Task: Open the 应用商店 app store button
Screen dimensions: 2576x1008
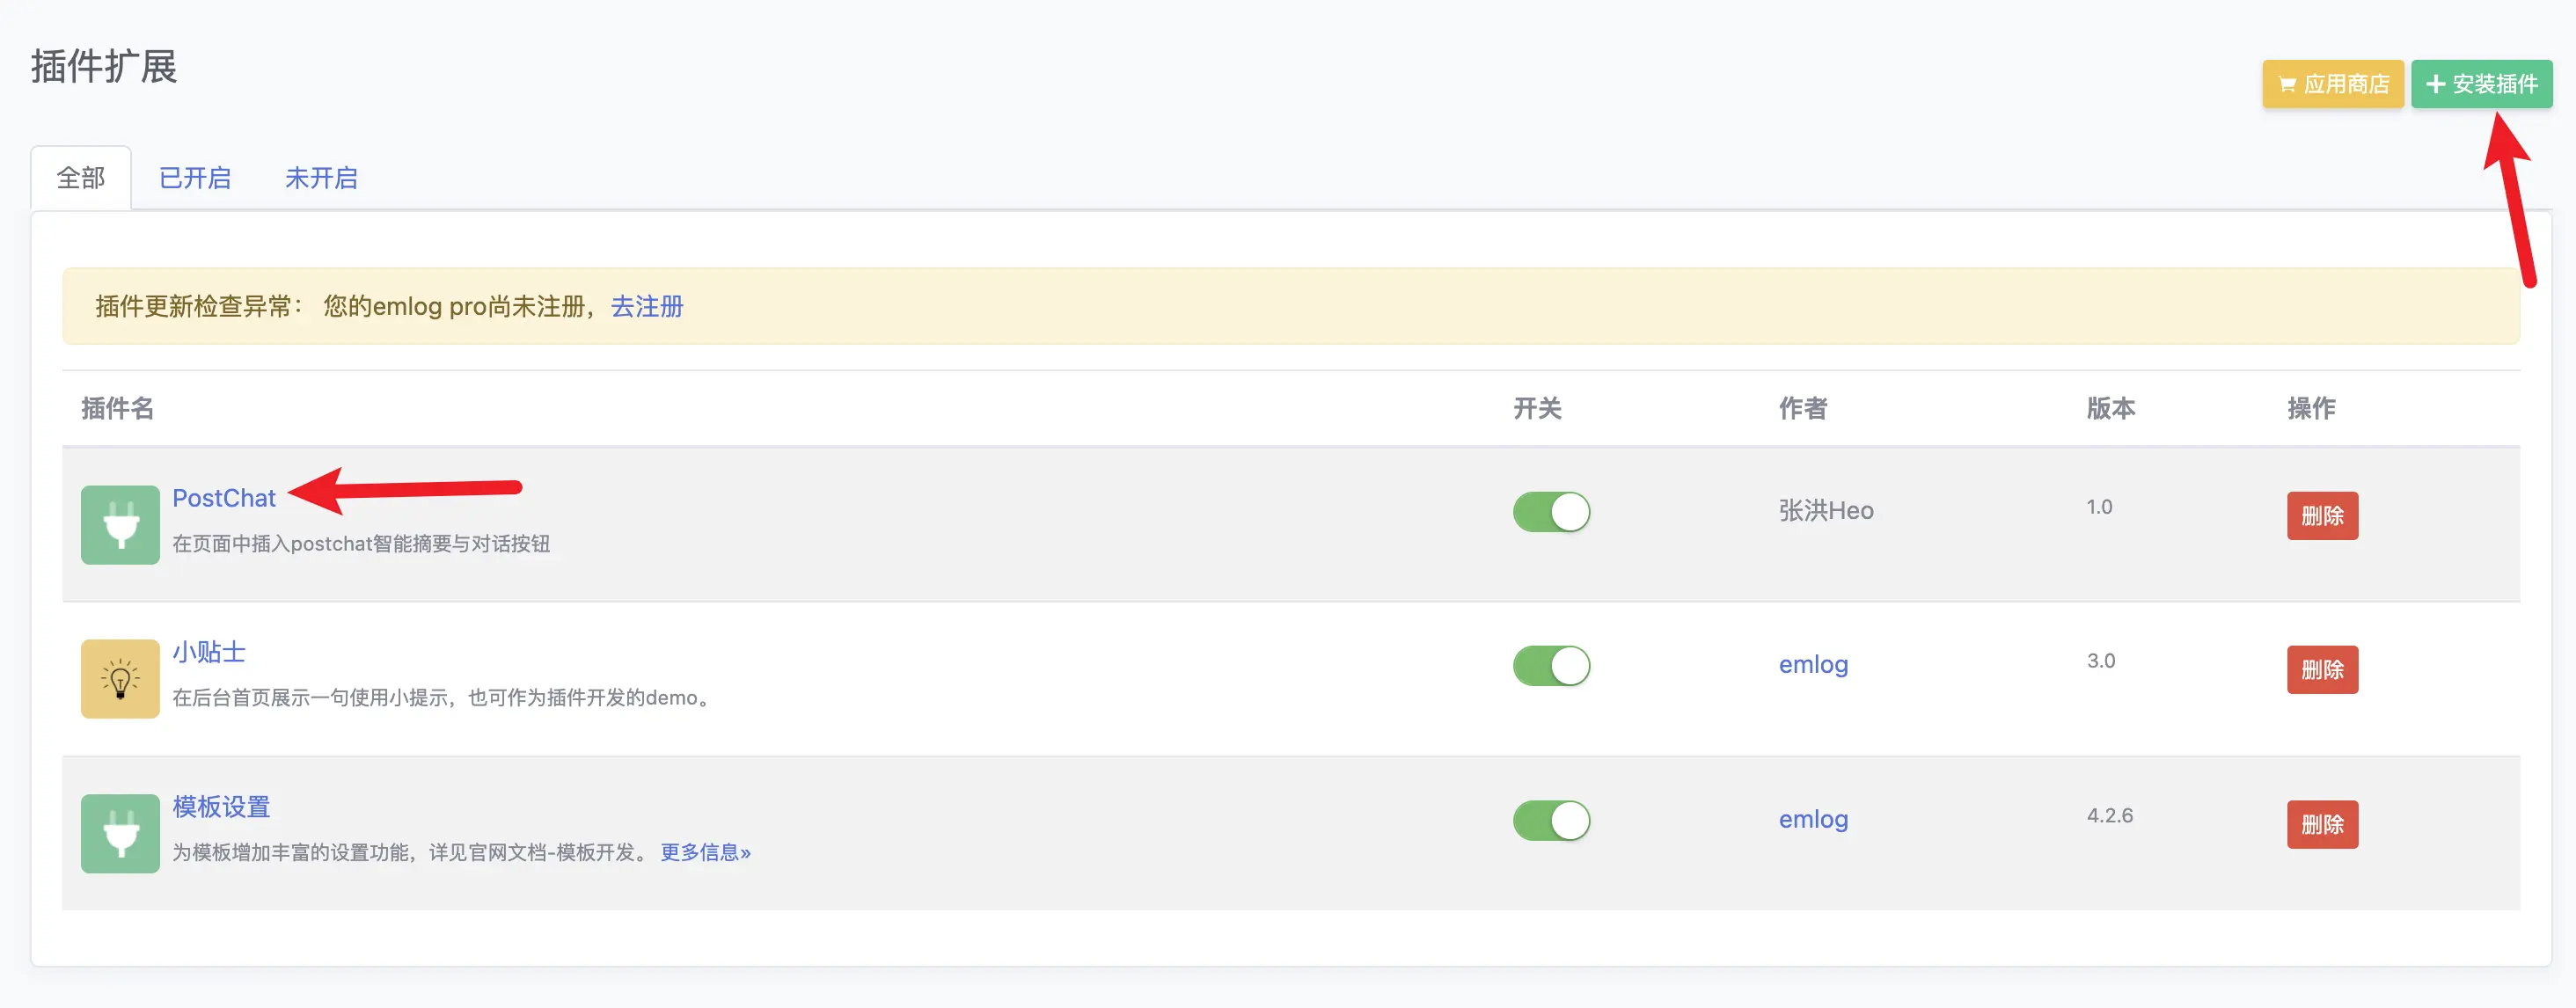Action: pos(2333,84)
